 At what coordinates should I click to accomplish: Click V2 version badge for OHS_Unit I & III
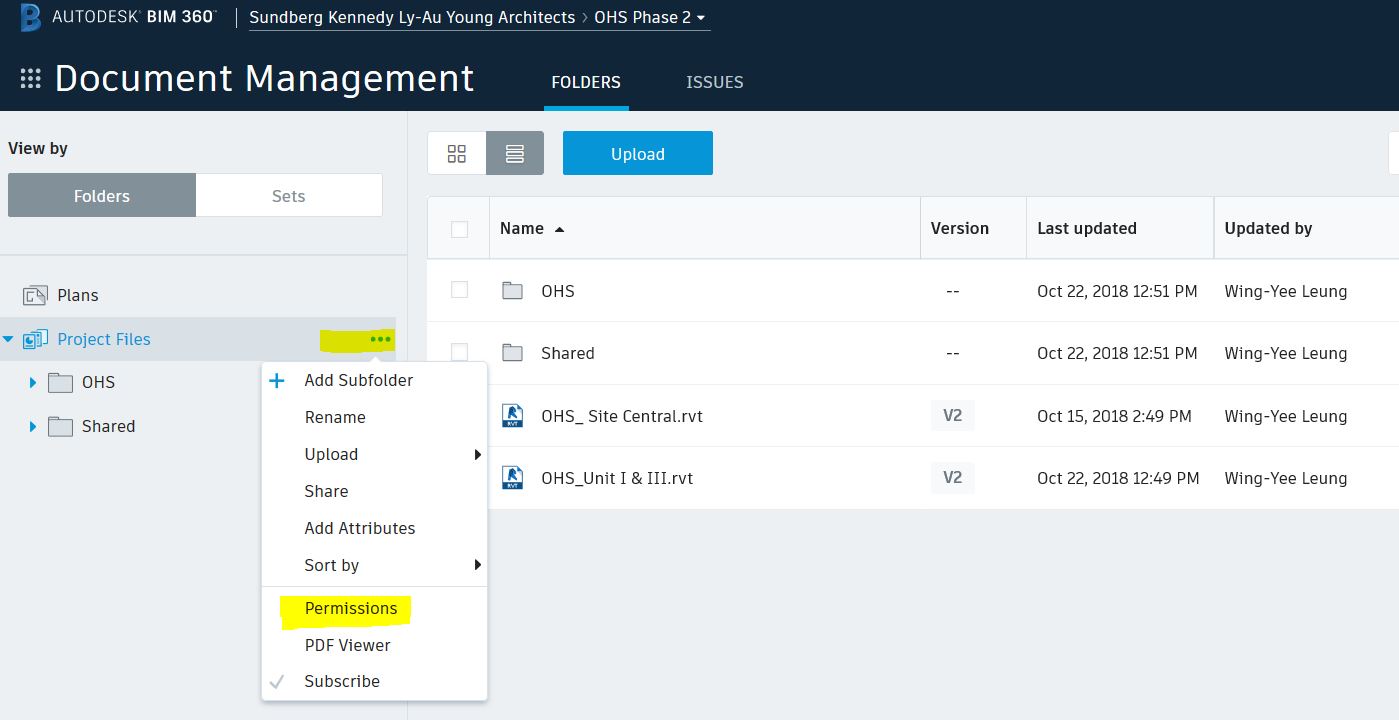click(952, 477)
